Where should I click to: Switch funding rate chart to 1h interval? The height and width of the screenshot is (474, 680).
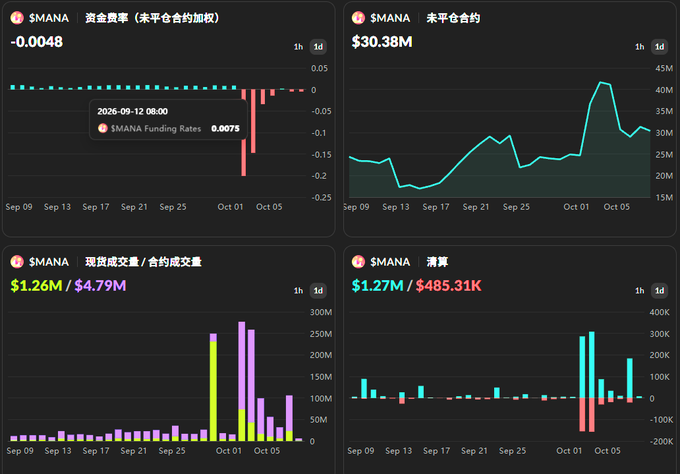(298, 47)
